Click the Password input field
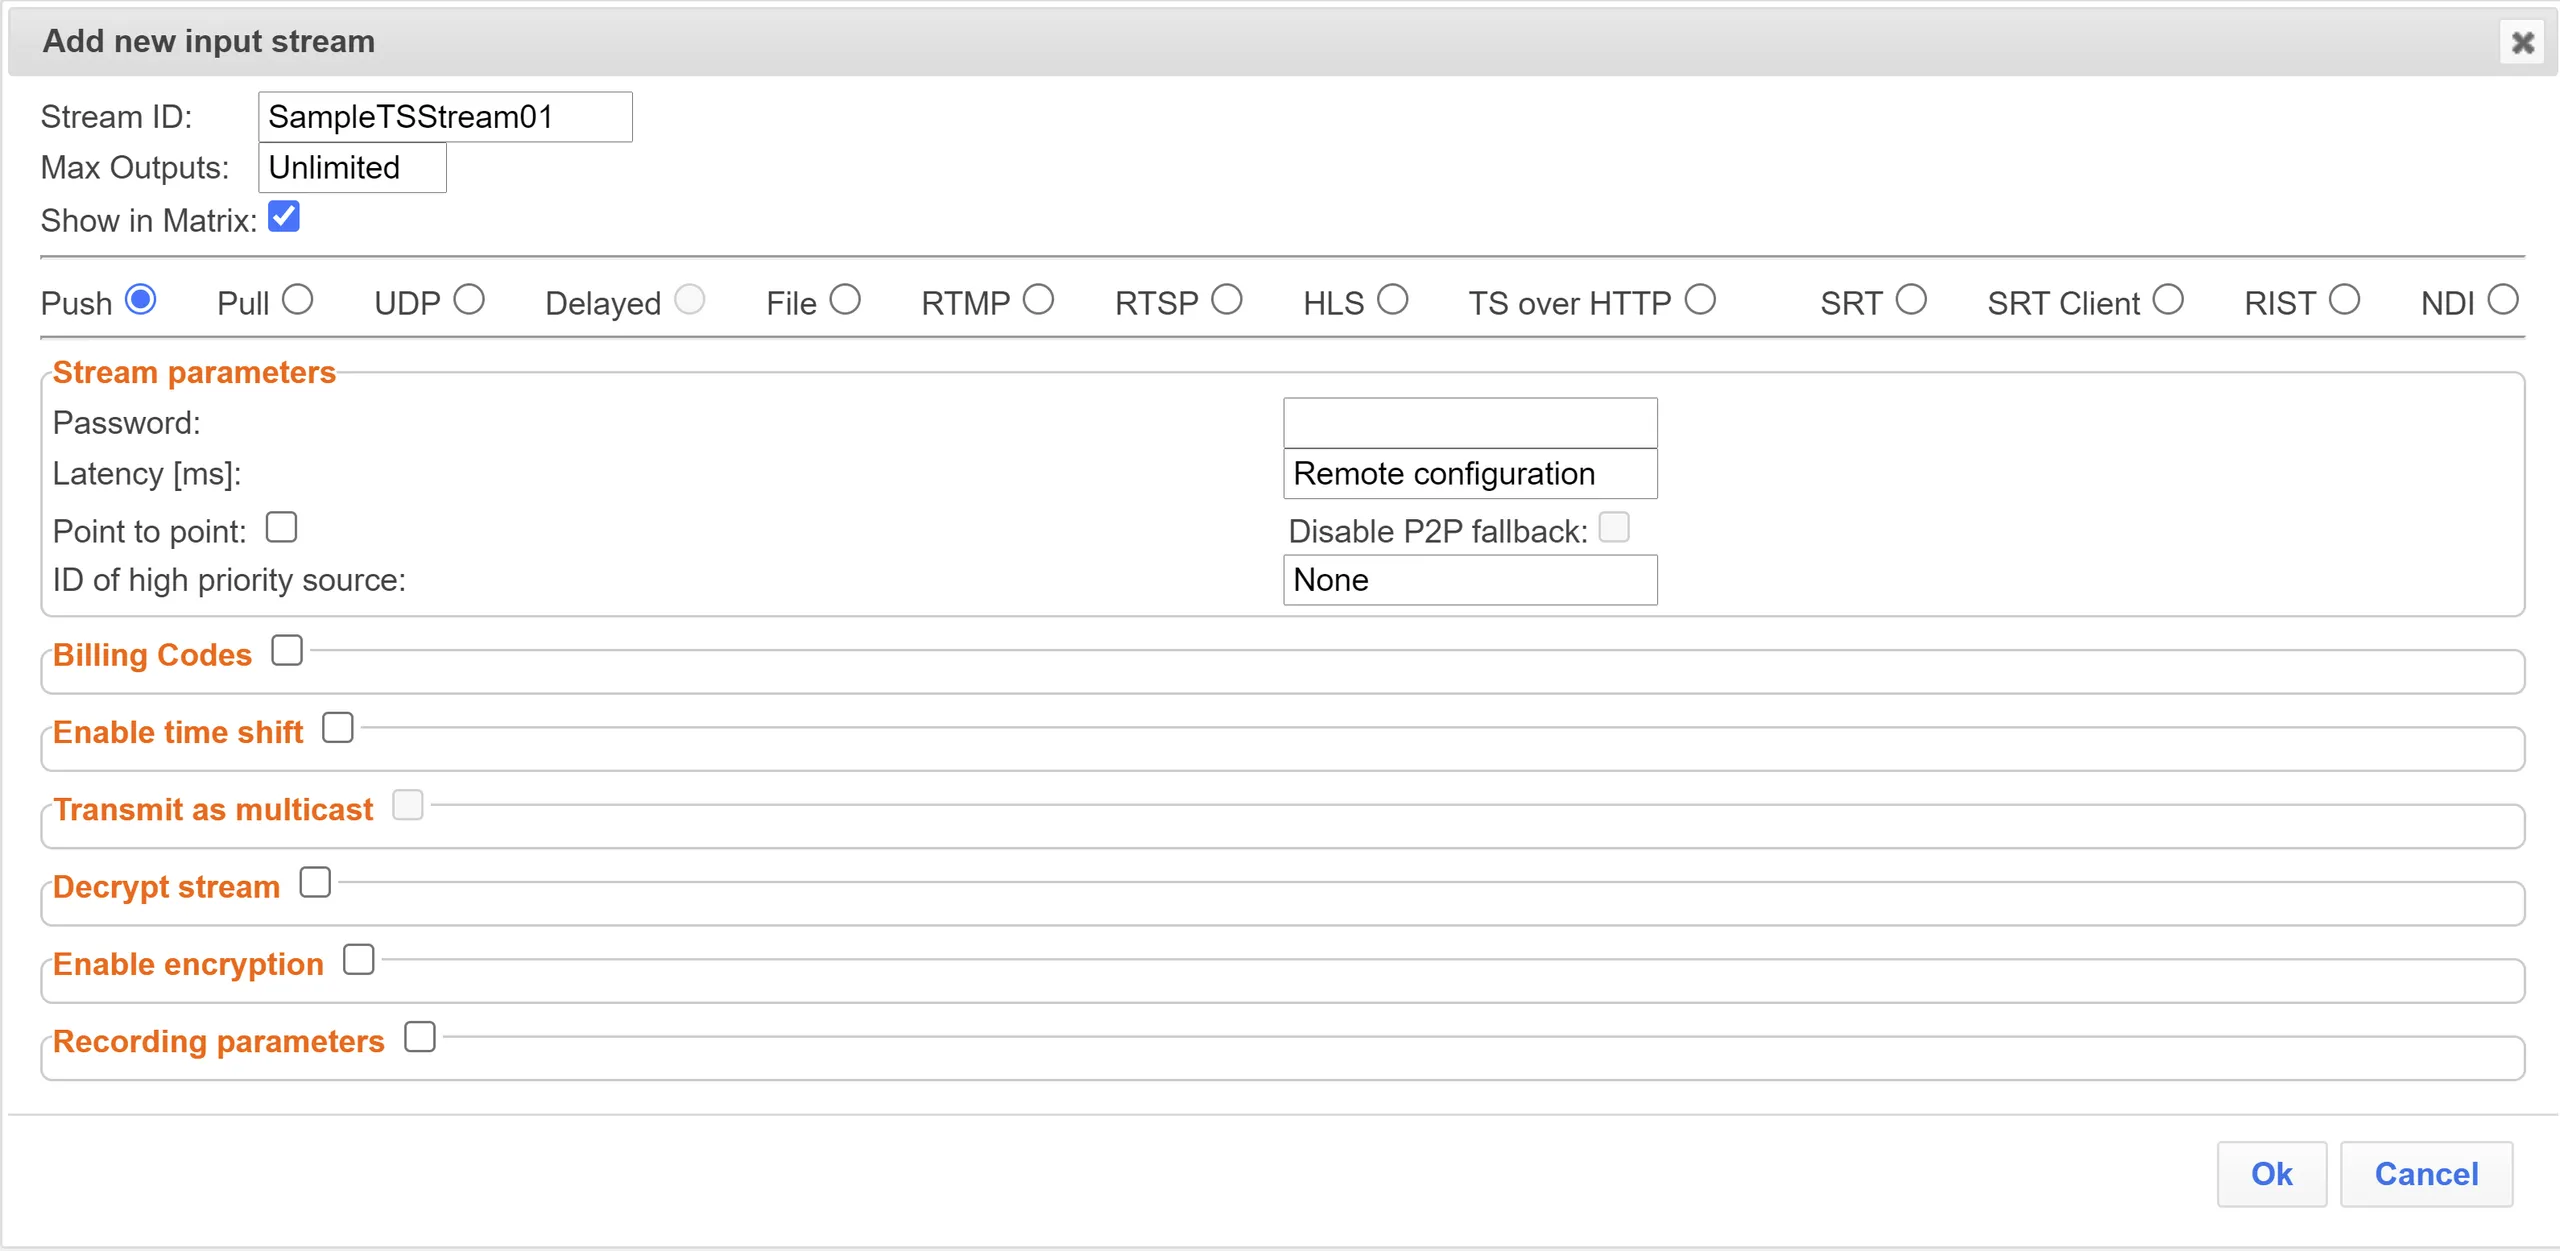Viewport: 2560px width, 1251px height. coord(1470,423)
